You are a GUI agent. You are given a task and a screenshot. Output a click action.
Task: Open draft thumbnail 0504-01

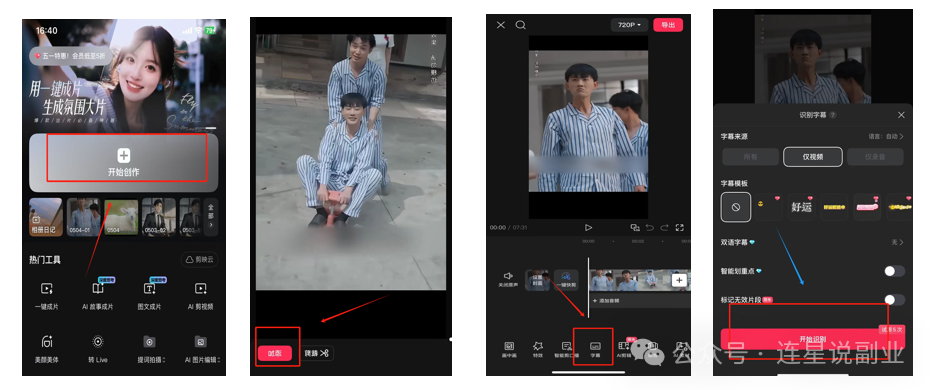click(x=83, y=217)
